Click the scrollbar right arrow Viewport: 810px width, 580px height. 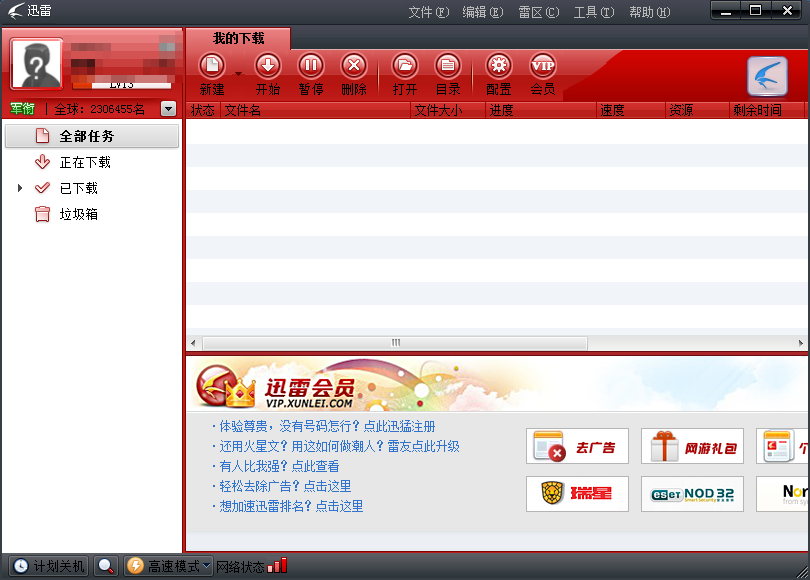801,343
